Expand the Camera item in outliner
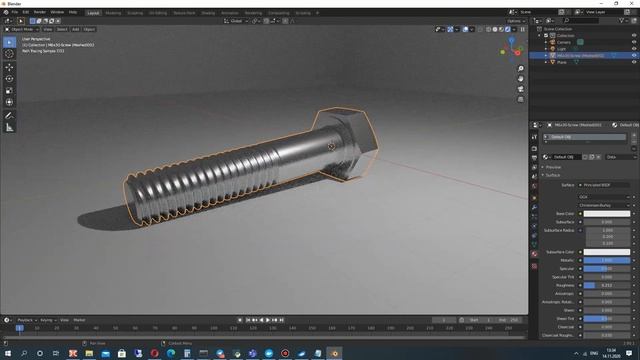 tap(546, 42)
